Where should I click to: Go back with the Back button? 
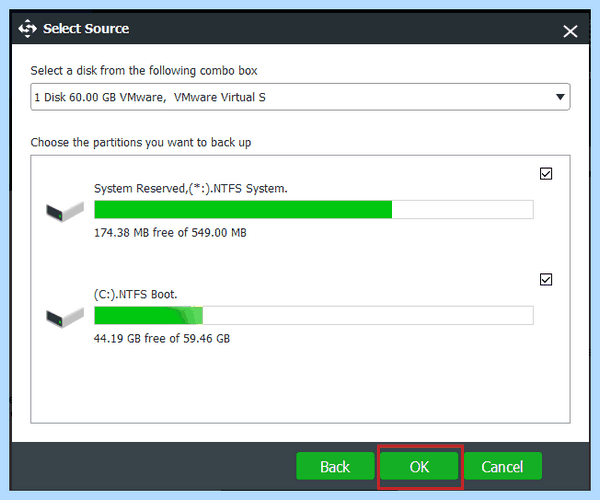tap(335, 466)
